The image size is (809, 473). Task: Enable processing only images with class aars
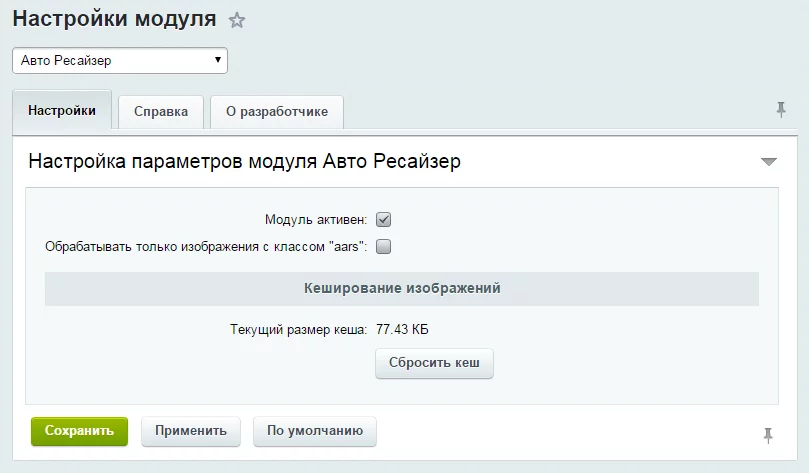(383, 246)
